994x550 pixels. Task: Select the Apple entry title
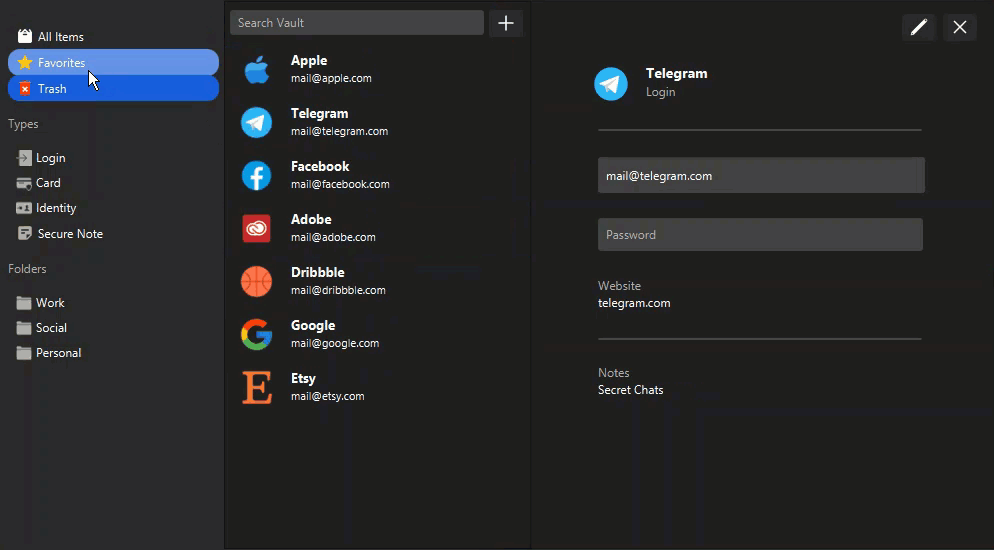point(309,60)
